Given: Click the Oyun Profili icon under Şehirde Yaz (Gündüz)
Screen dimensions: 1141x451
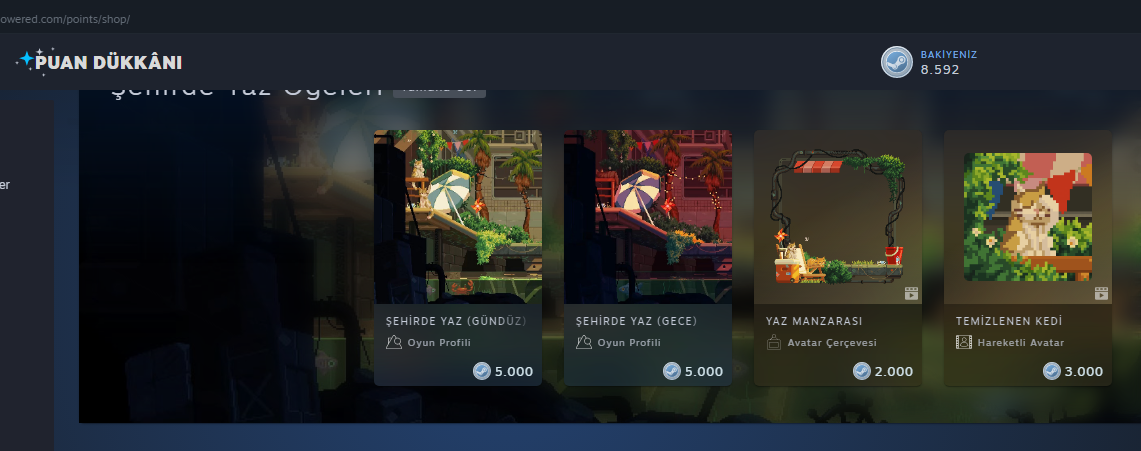Looking at the screenshot, I should coord(394,343).
